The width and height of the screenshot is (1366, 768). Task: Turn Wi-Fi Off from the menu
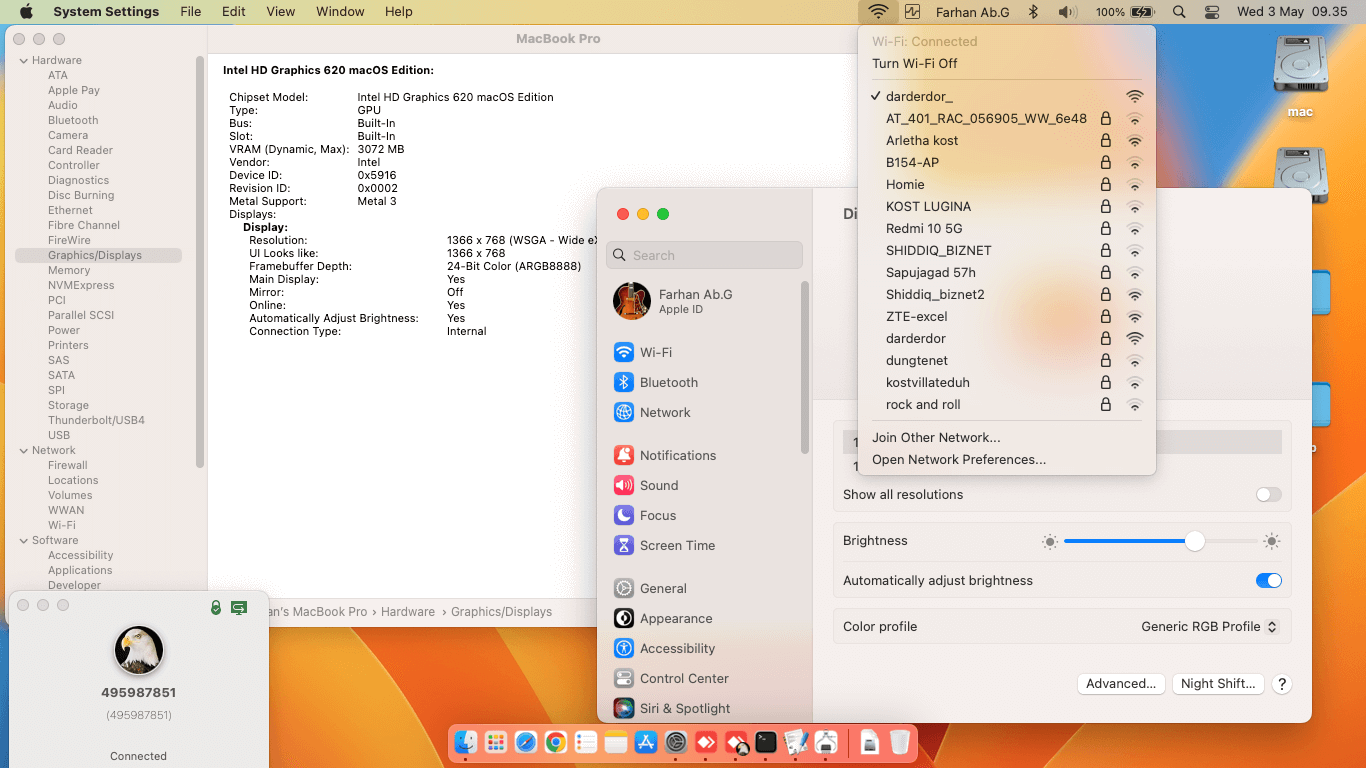[x=914, y=63]
